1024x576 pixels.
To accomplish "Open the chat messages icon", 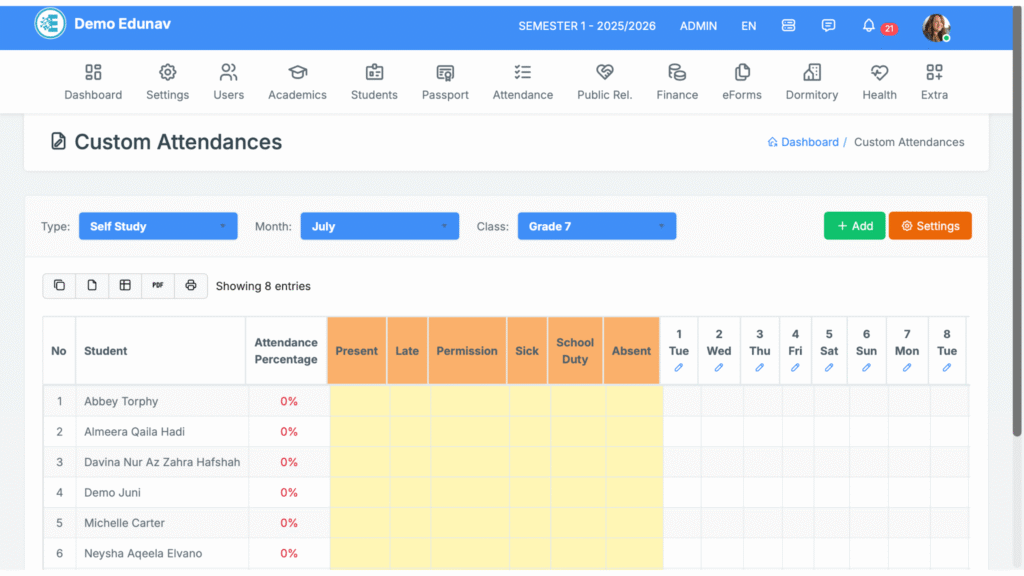I will pos(828,26).
